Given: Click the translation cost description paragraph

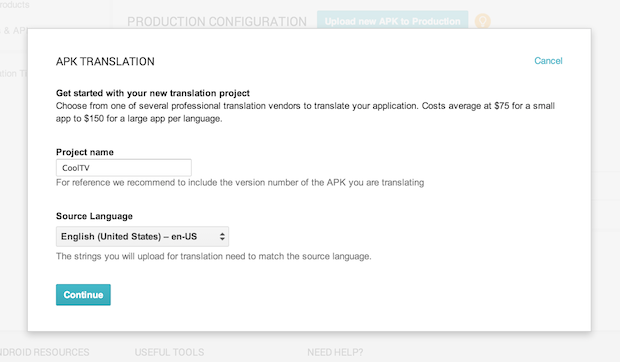Looking at the screenshot, I should [x=305, y=112].
